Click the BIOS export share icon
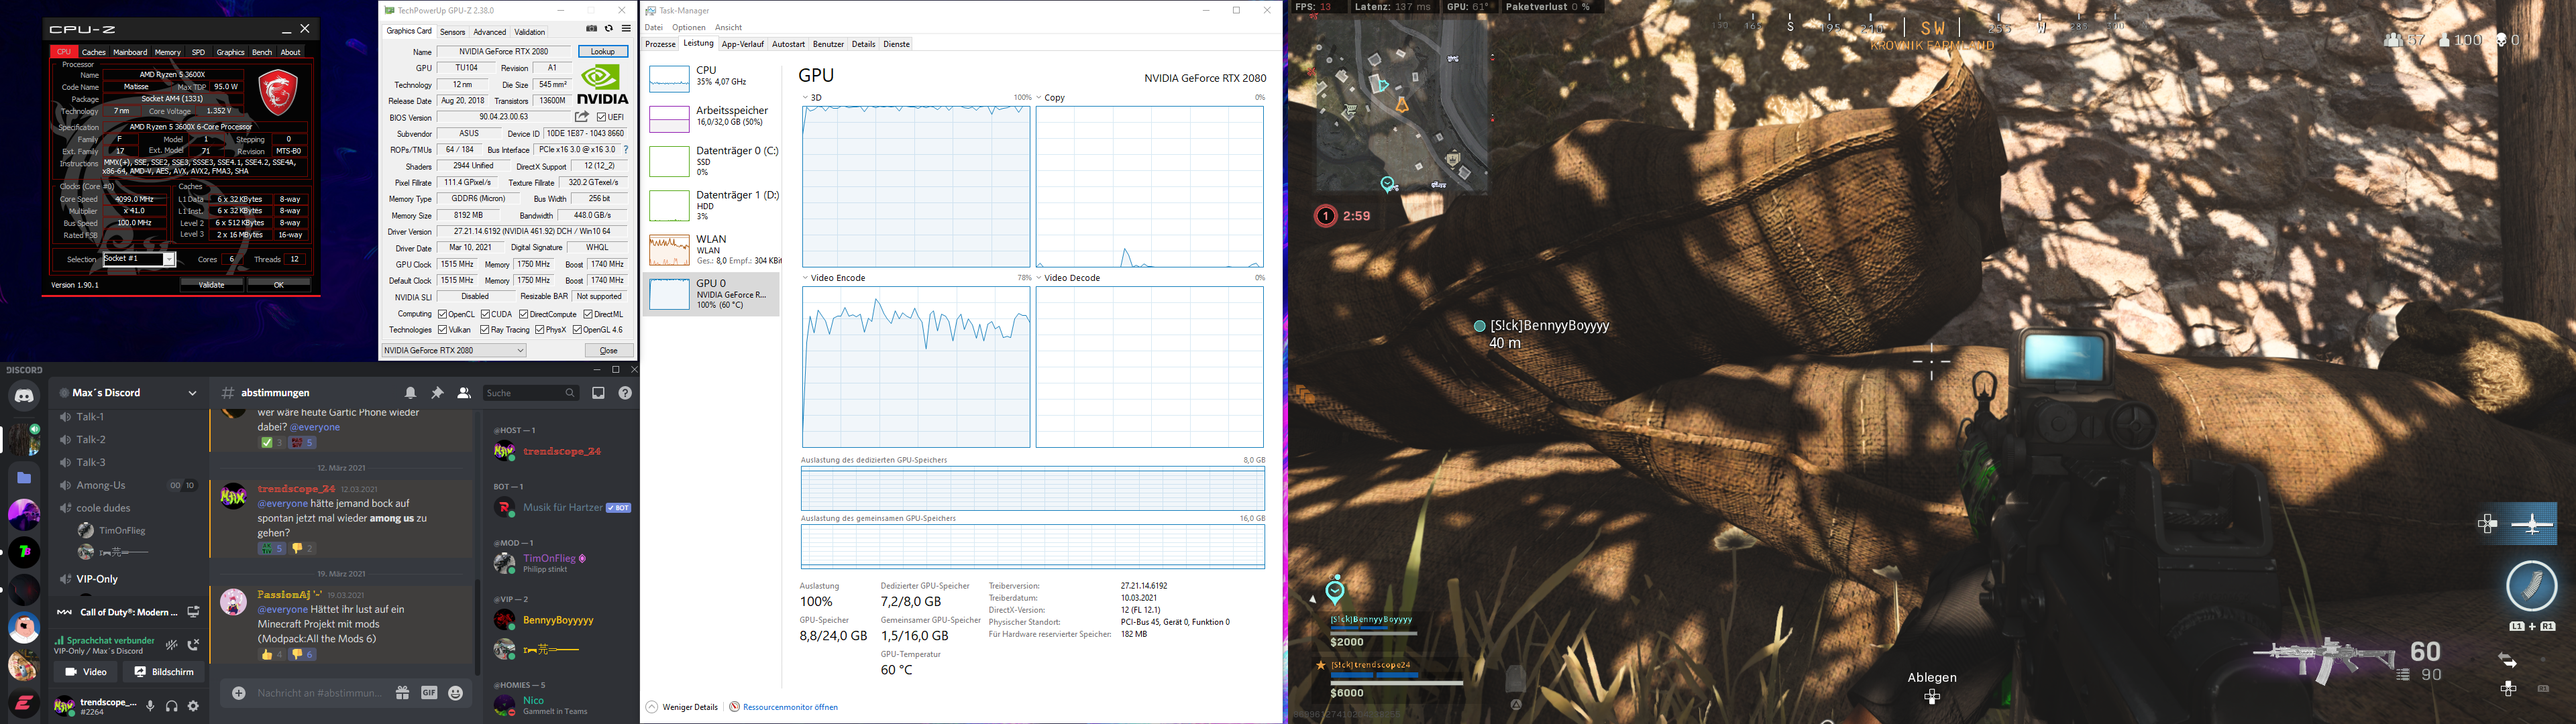This screenshot has height=724, width=2576. click(x=581, y=117)
